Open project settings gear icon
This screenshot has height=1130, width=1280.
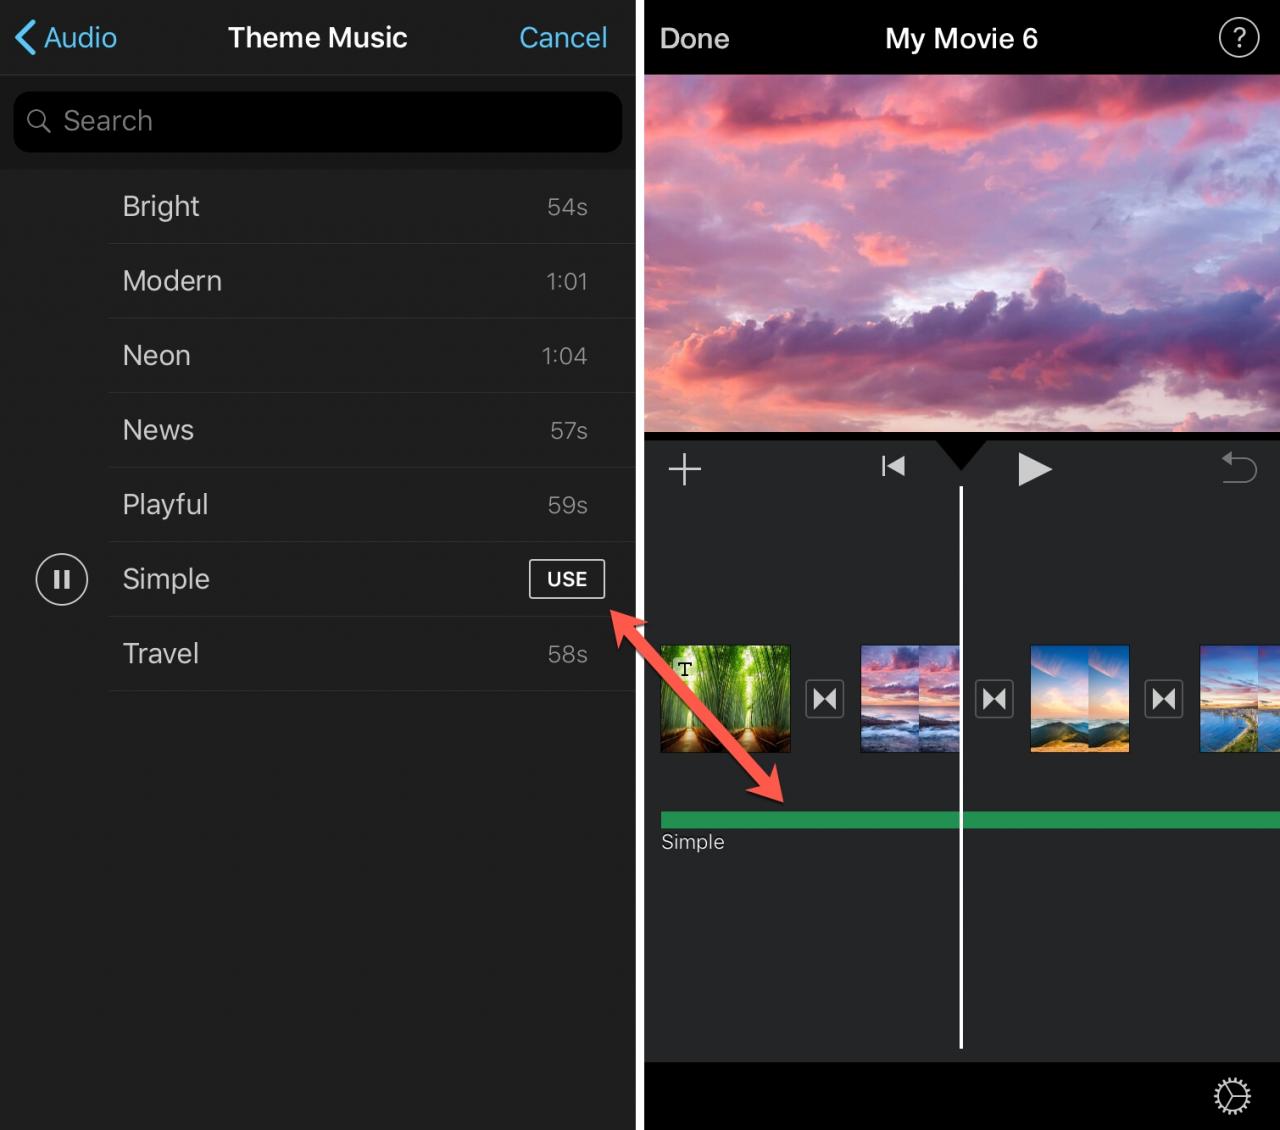1232,1096
